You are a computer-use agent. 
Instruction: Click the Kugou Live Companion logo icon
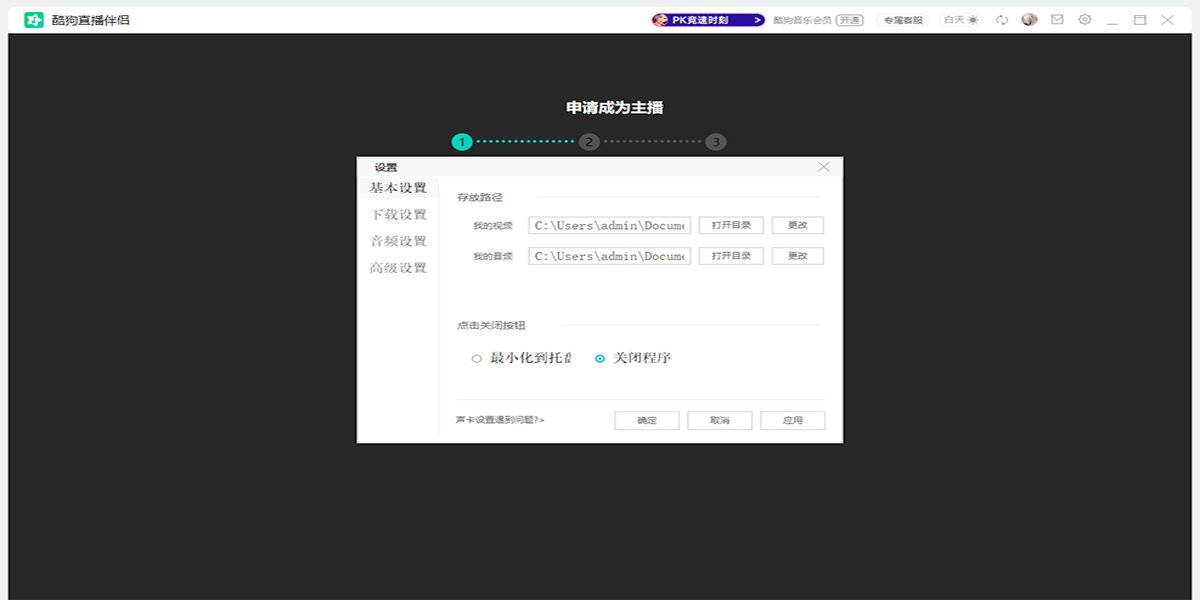click(34, 20)
